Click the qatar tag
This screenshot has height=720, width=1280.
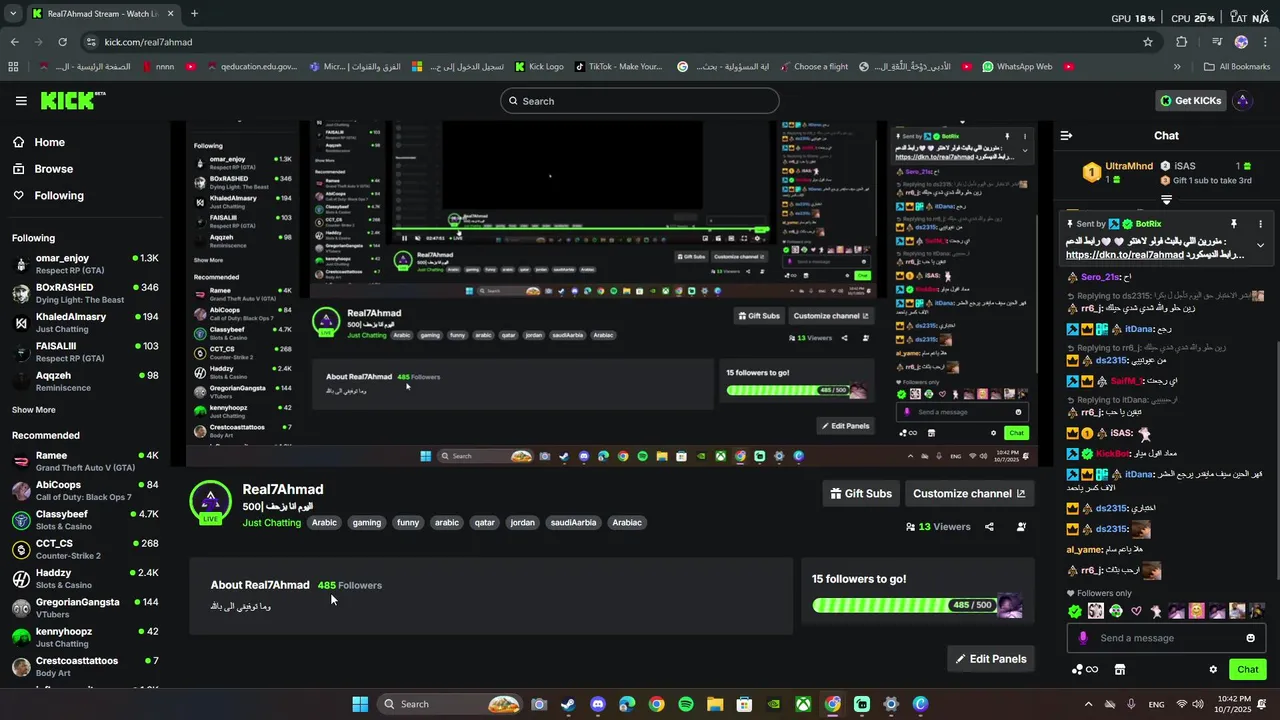[x=485, y=523]
